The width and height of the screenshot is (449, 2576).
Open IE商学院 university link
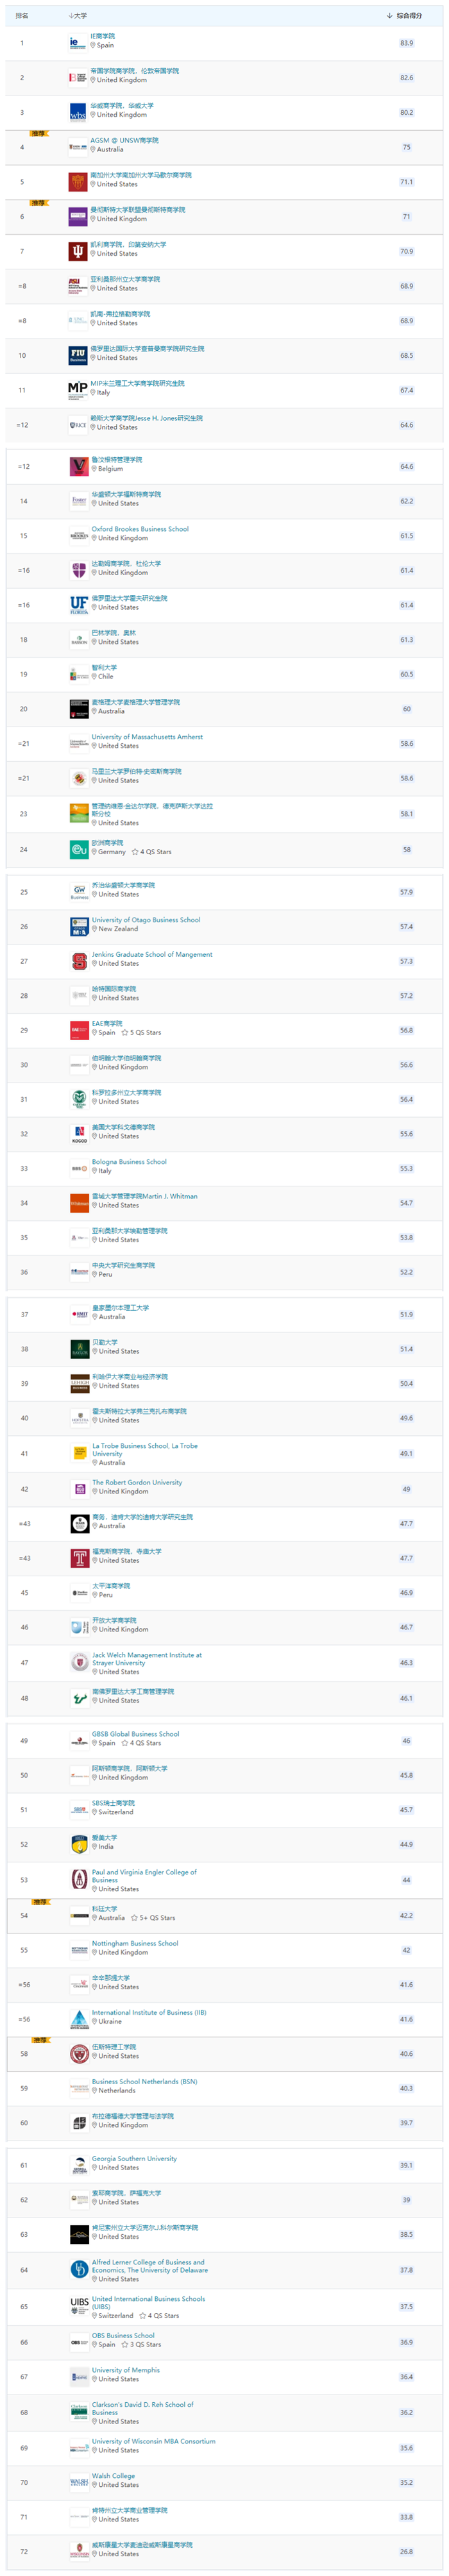coord(103,36)
